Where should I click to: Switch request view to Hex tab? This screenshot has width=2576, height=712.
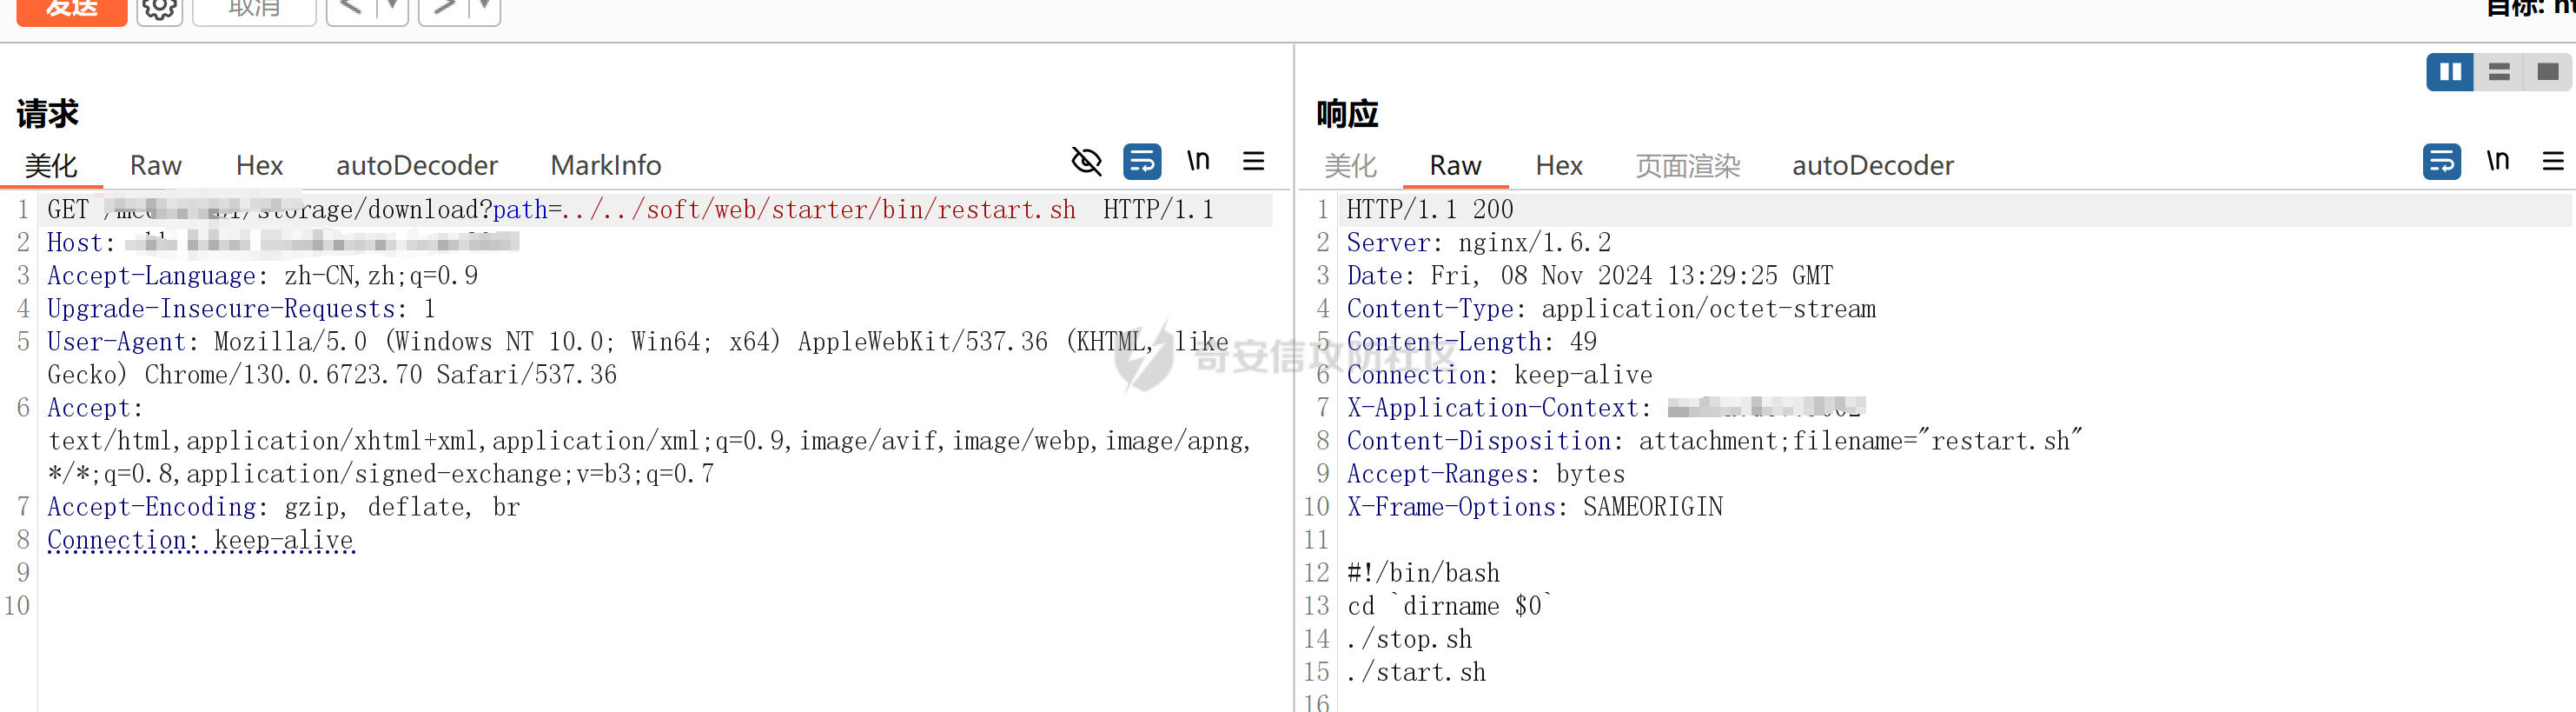[259, 165]
